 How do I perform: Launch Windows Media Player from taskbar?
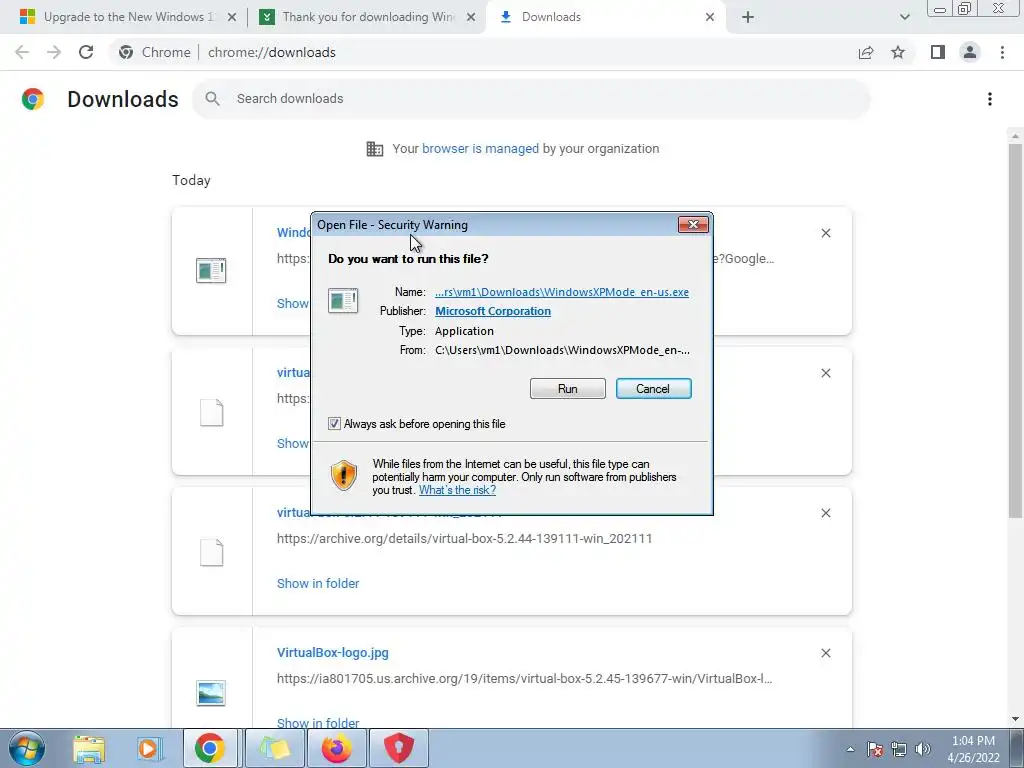(x=150, y=748)
